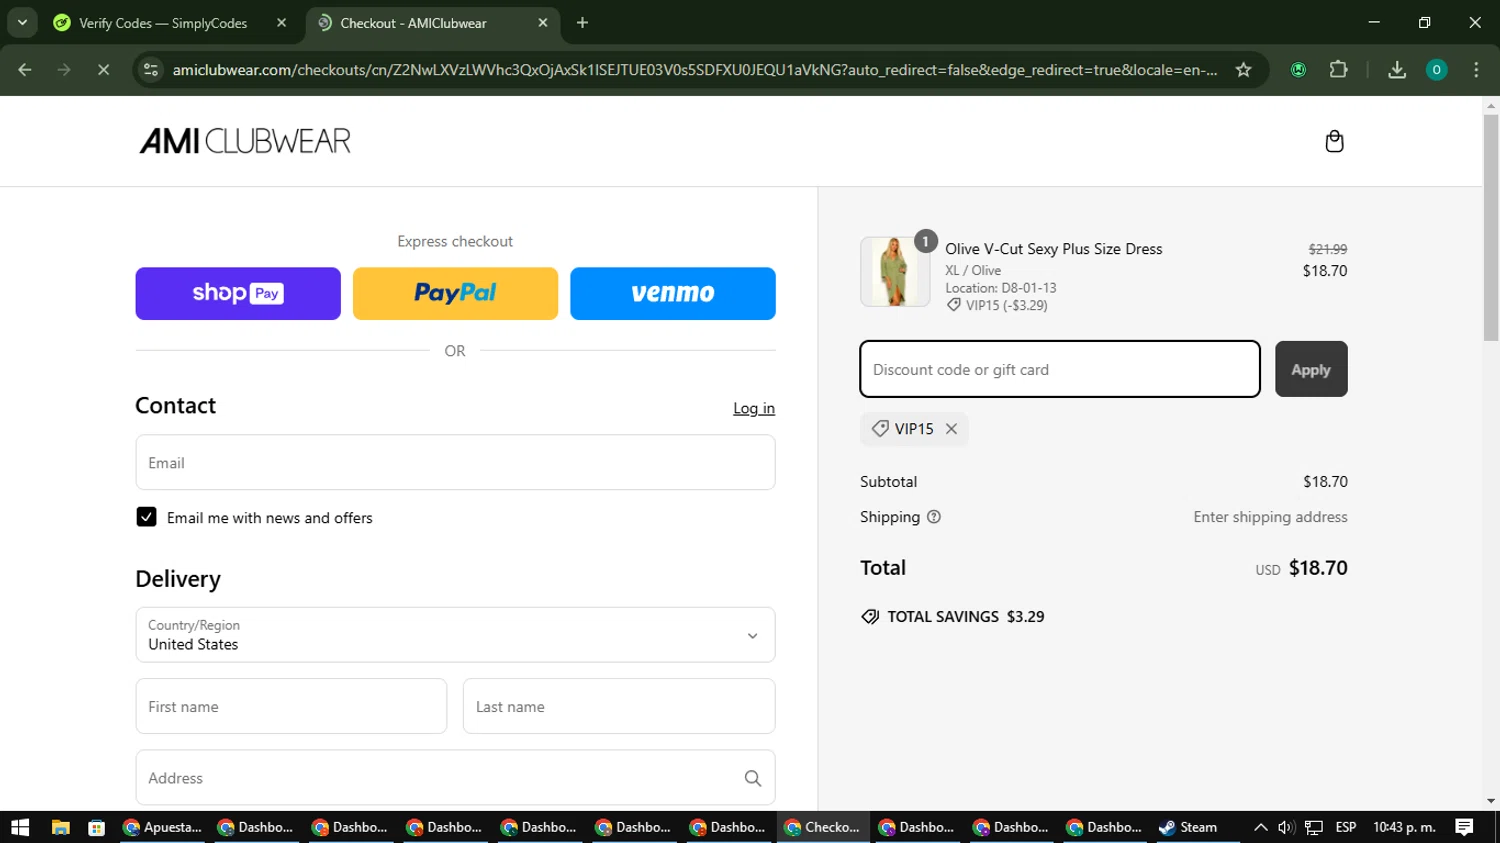This screenshot has height=843, width=1500.
Task: Click the green extension icon in toolbar
Action: (x=1298, y=70)
